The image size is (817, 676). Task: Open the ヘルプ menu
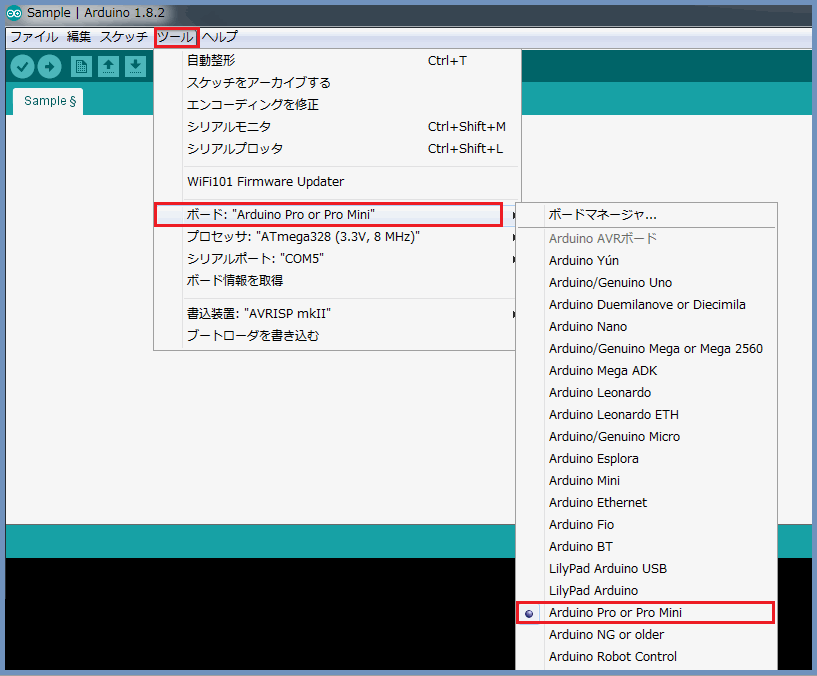point(220,37)
